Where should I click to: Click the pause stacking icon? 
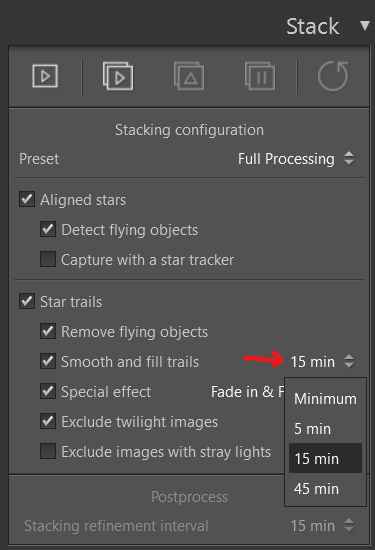click(260, 76)
